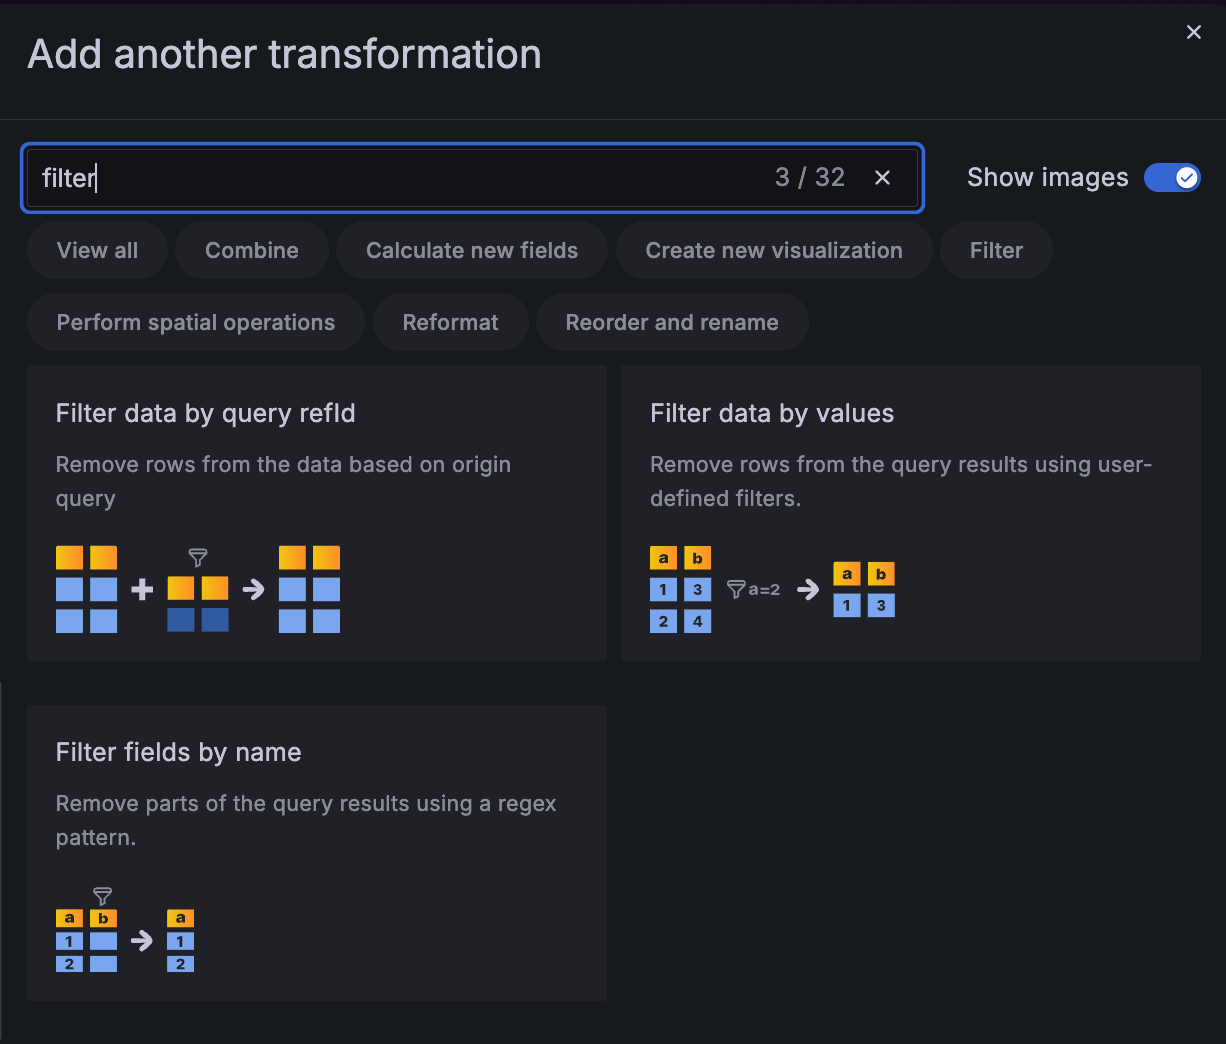Image resolution: width=1226 pixels, height=1044 pixels.
Task: Click the arrow icon in Filter data by values diagram
Action: tap(808, 589)
